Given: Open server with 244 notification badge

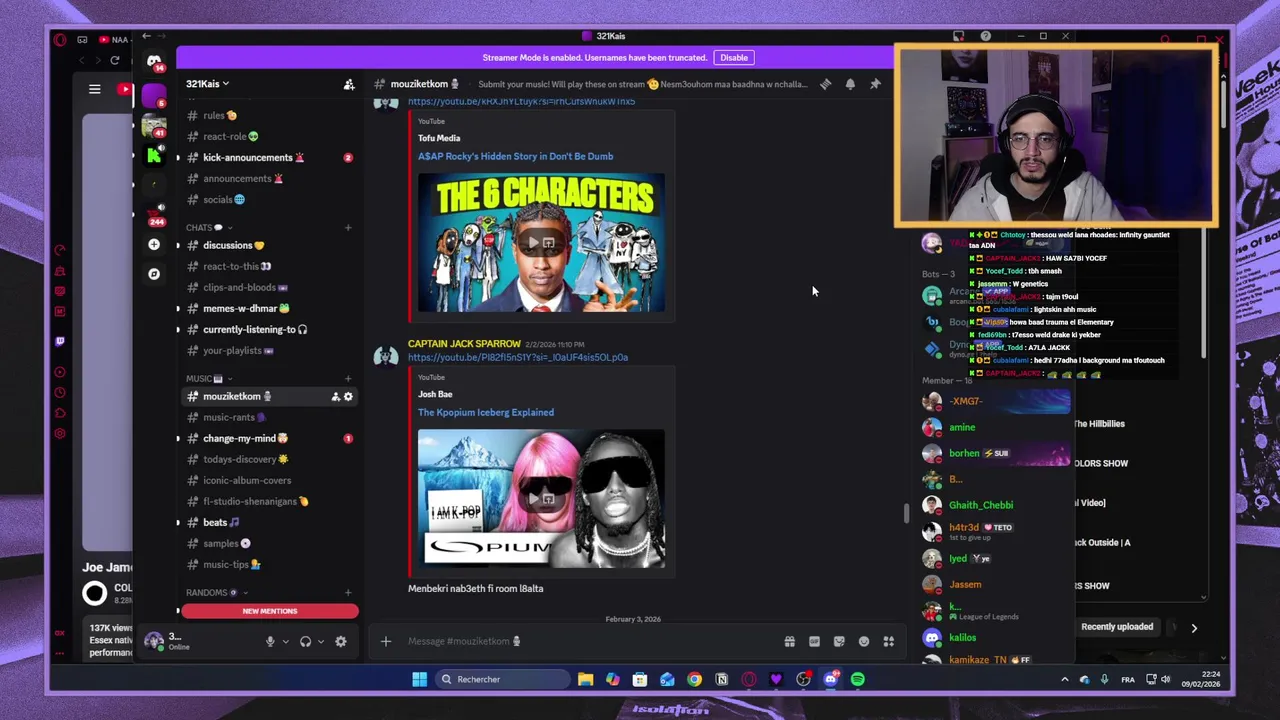Looking at the screenshot, I should (x=154, y=213).
